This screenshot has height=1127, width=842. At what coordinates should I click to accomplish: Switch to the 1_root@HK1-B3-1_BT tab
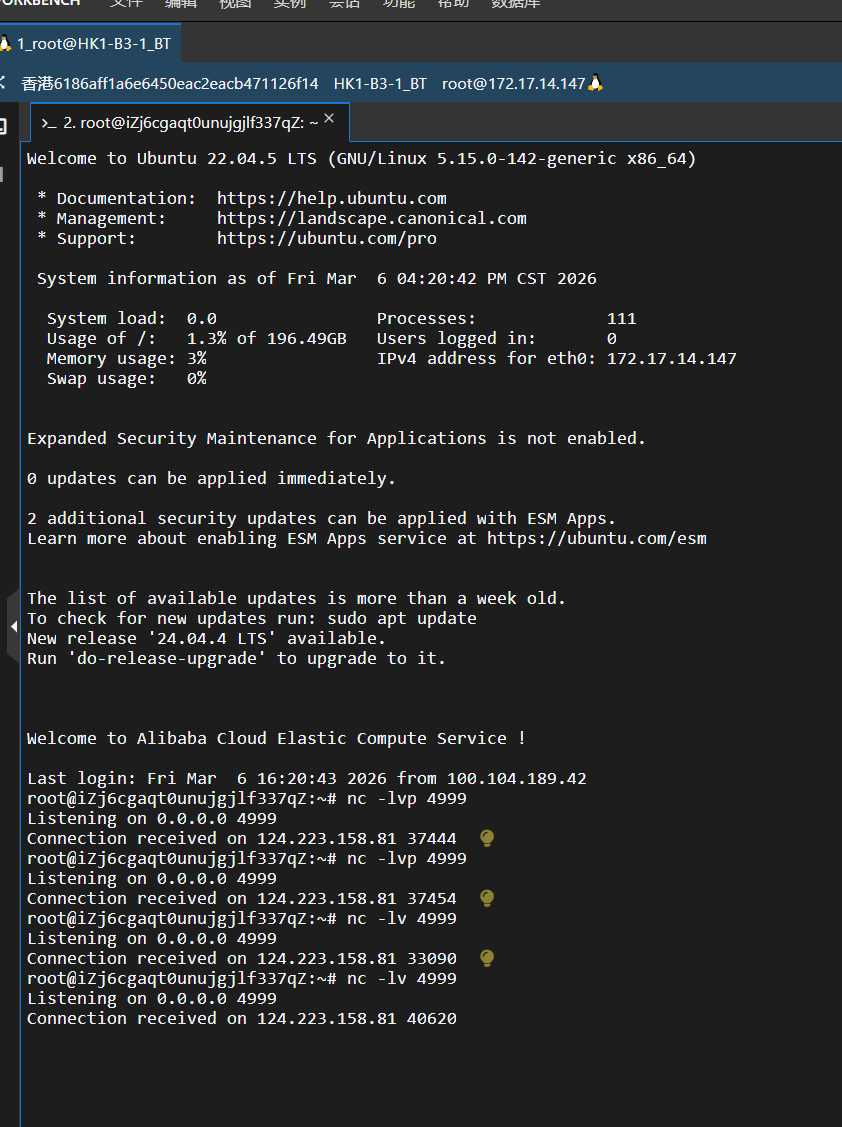92,44
